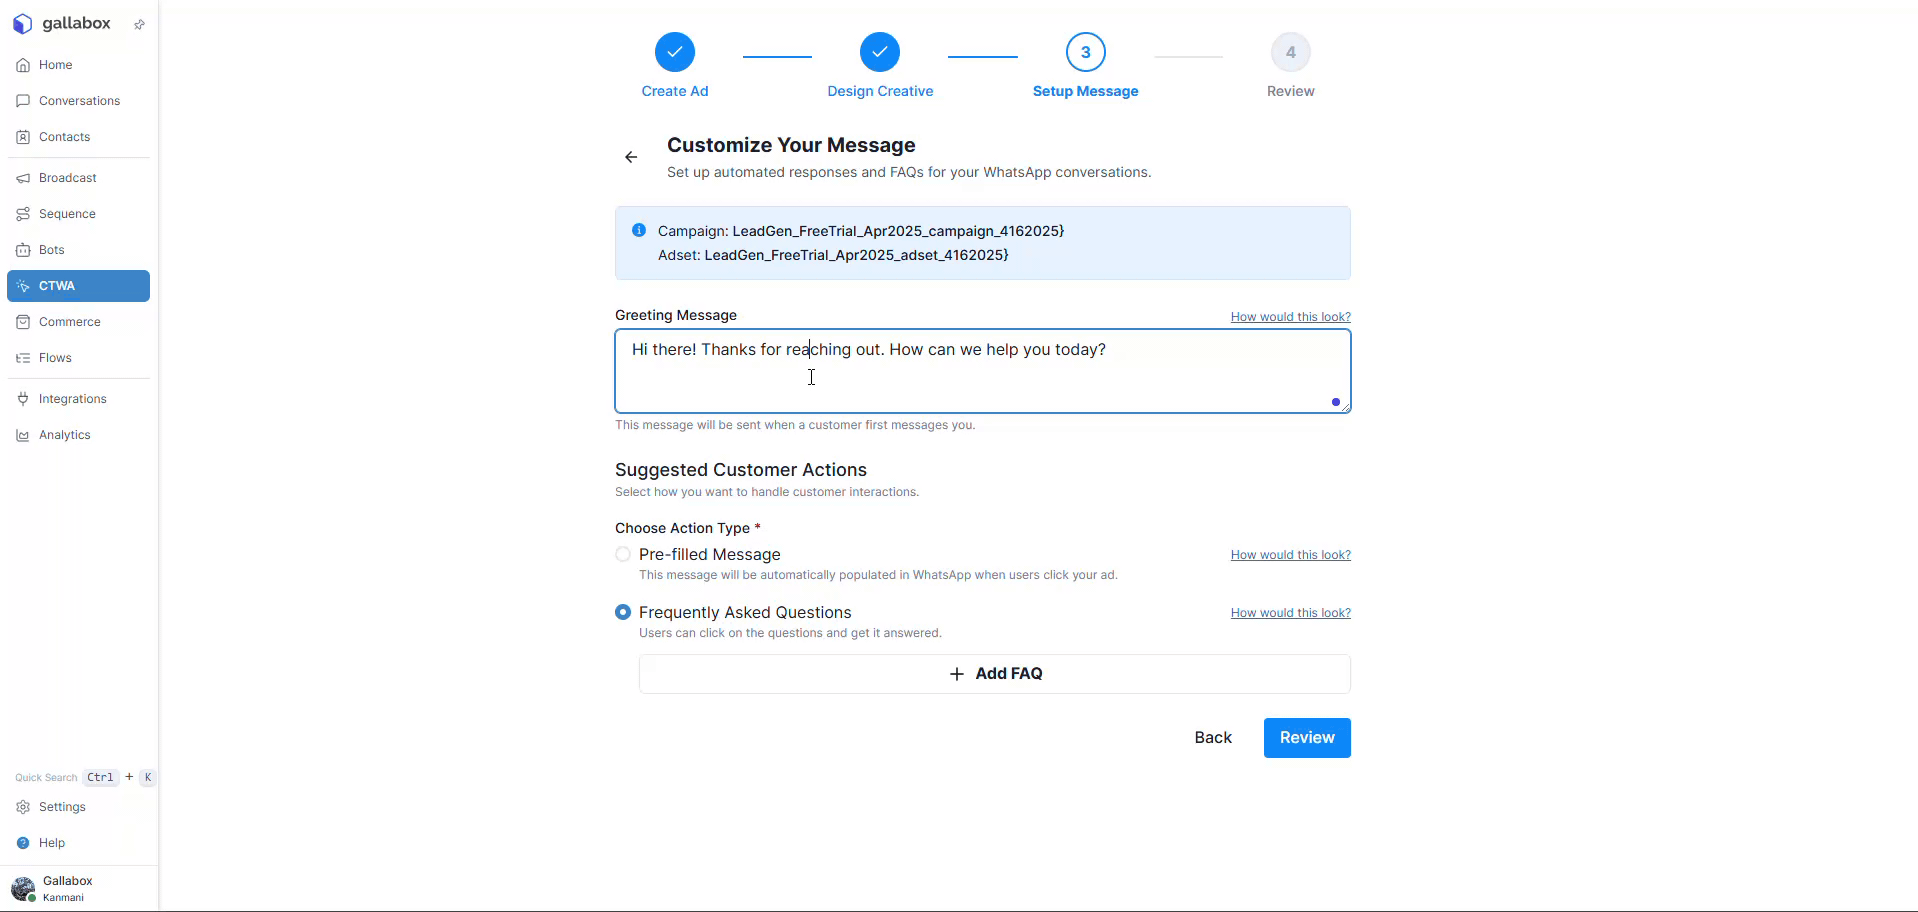Click the back arrow beside Customize Your Message
The image size is (1918, 912).
(x=631, y=157)
